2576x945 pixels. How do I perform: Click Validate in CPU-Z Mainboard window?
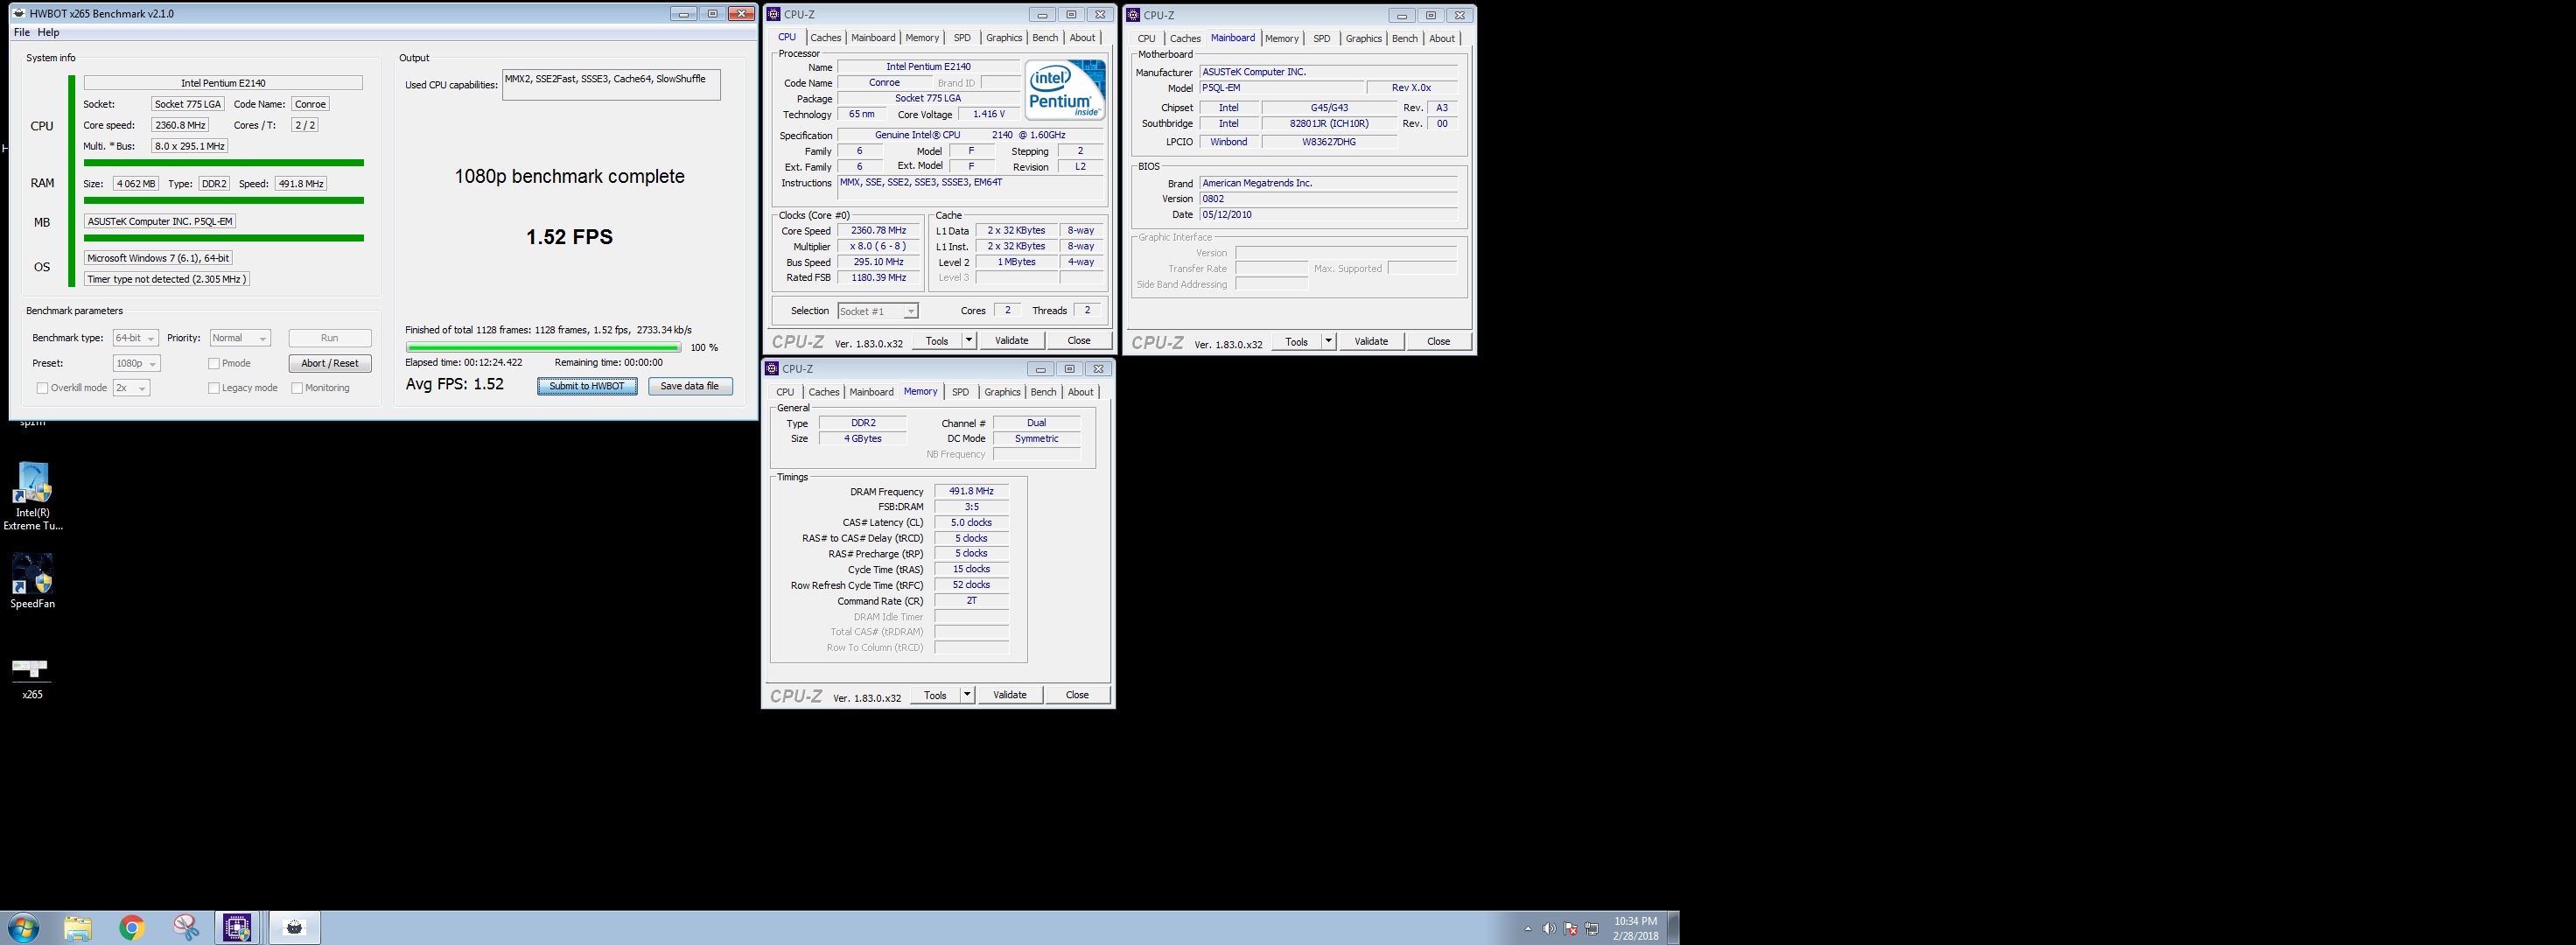(1371, 341)
